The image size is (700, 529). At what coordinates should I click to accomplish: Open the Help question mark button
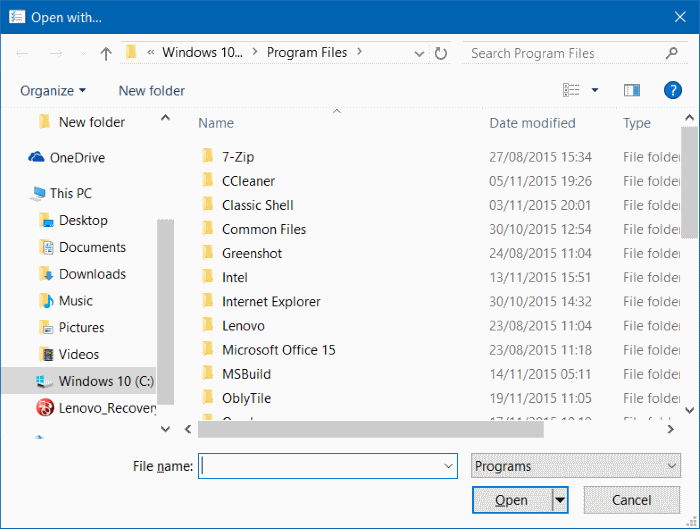point(672,90)
